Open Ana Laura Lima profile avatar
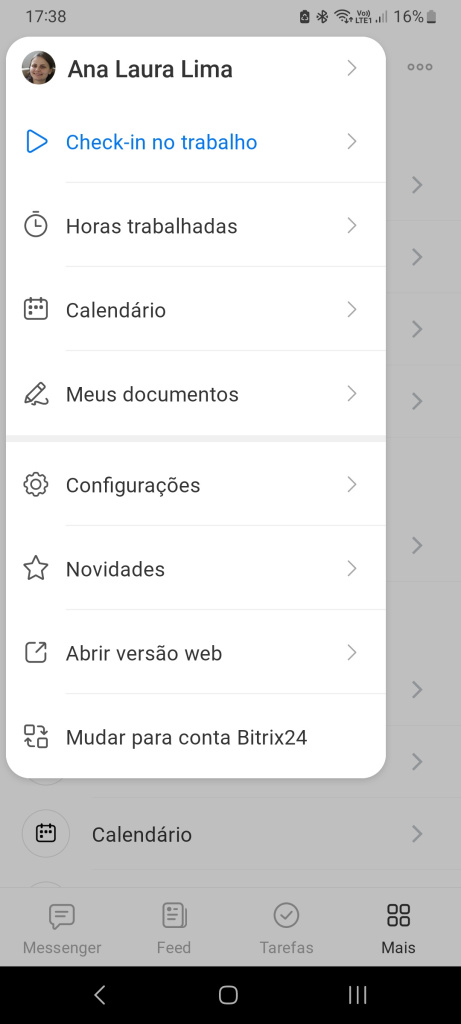This screenshot has width=461, height=1024. [x=38, y=68]
